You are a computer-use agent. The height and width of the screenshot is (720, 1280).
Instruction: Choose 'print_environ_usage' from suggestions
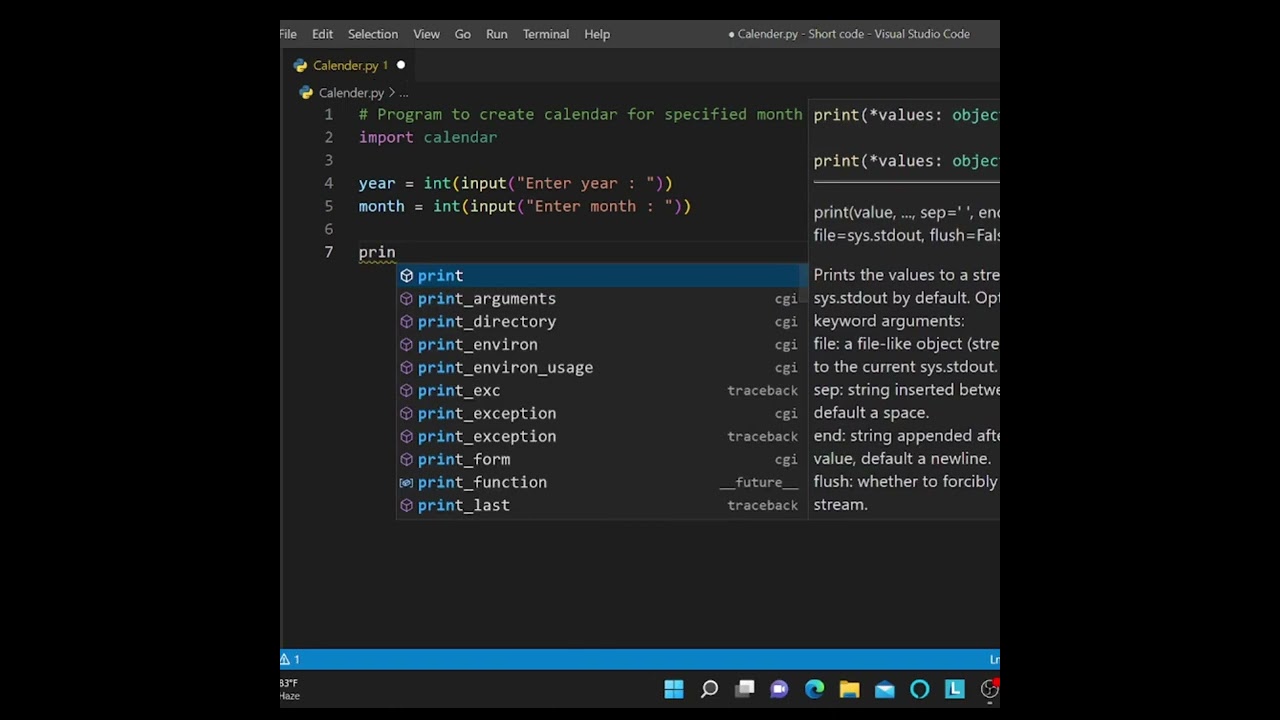tap(601, 367)
